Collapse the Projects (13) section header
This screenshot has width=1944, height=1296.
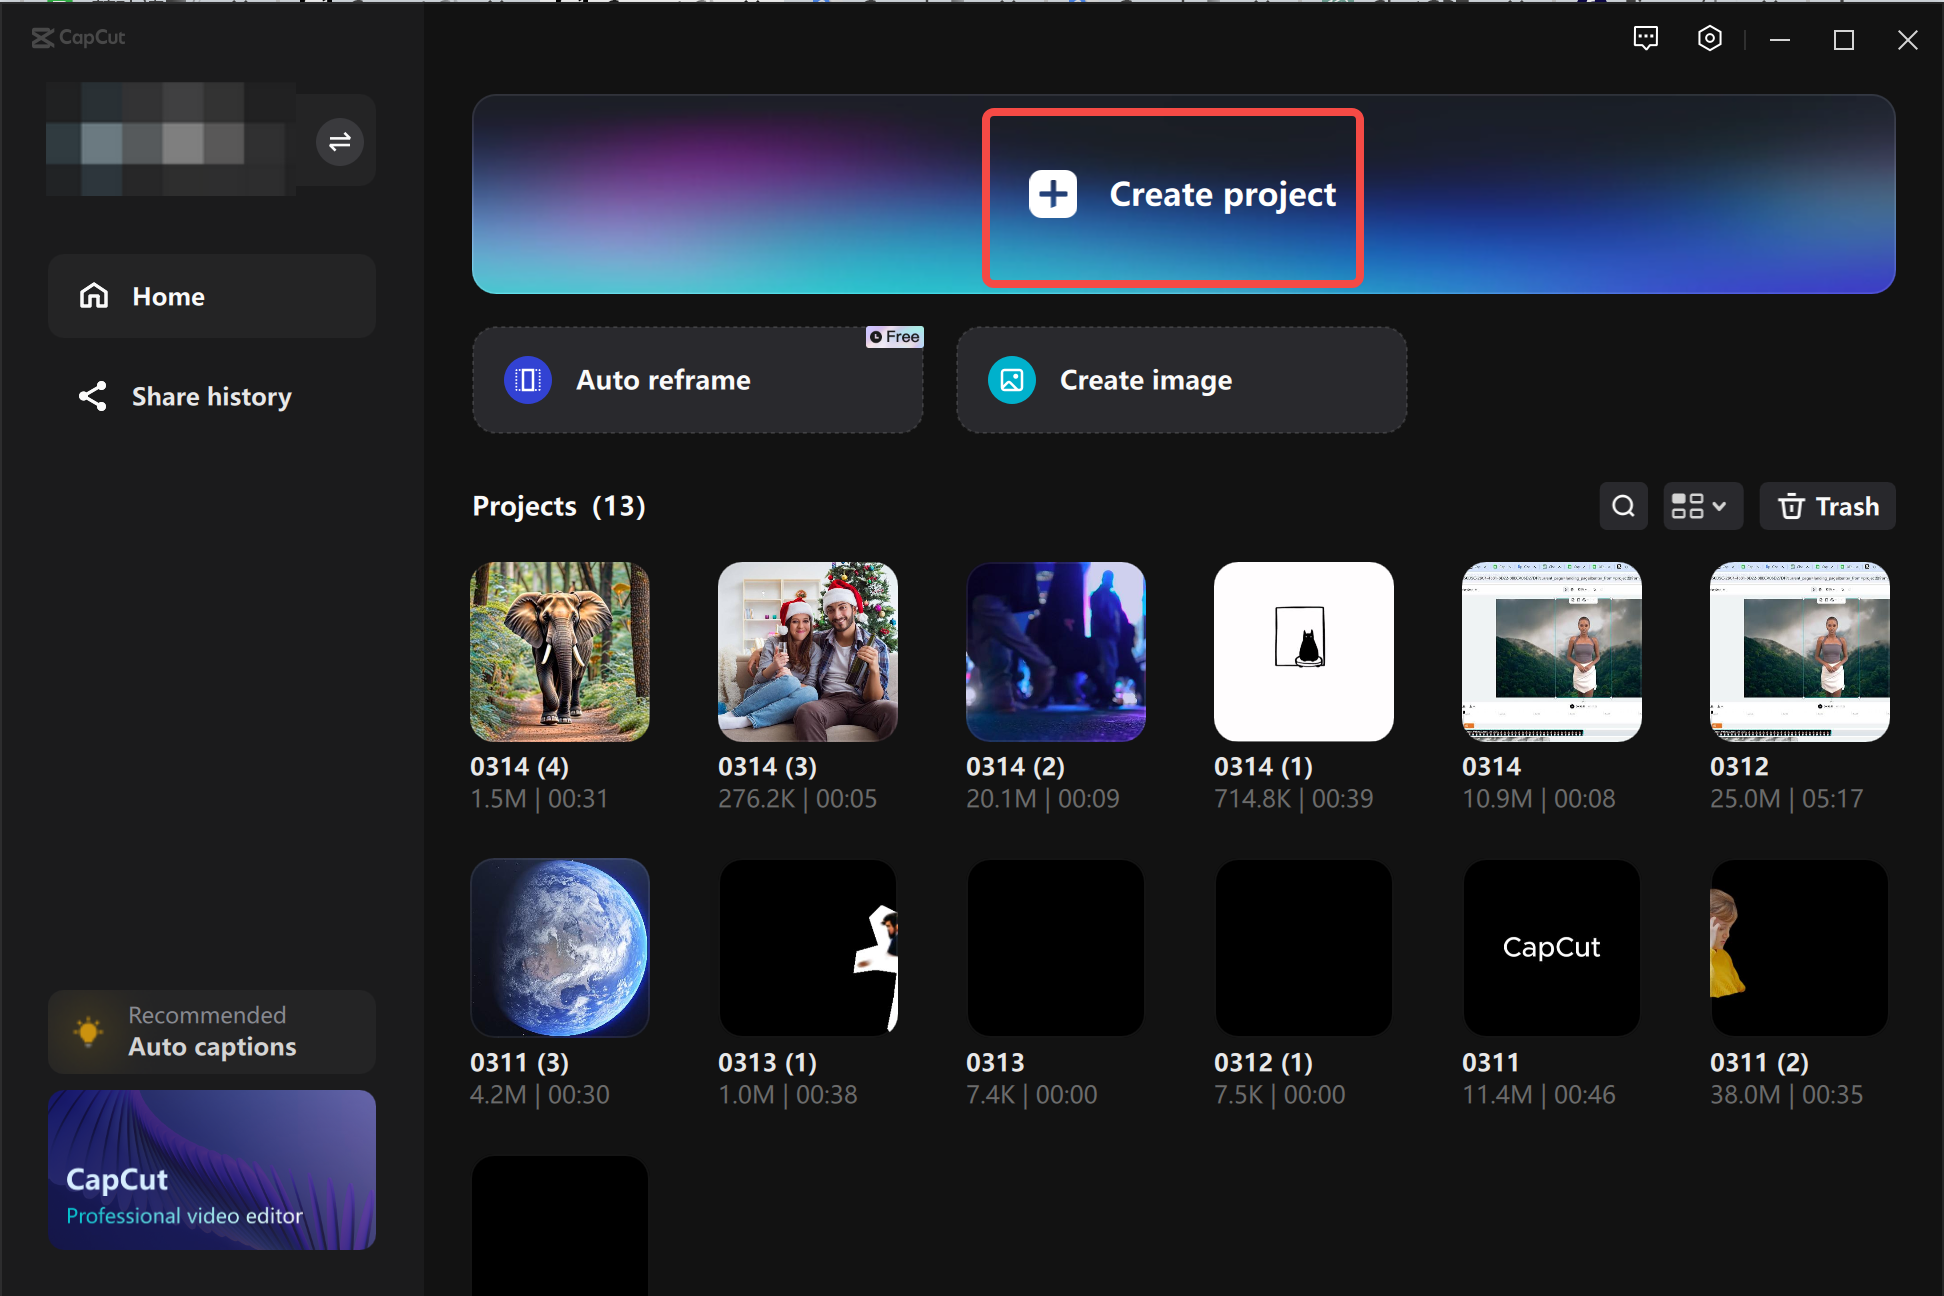pyautogui.click(x=558, y=506)
